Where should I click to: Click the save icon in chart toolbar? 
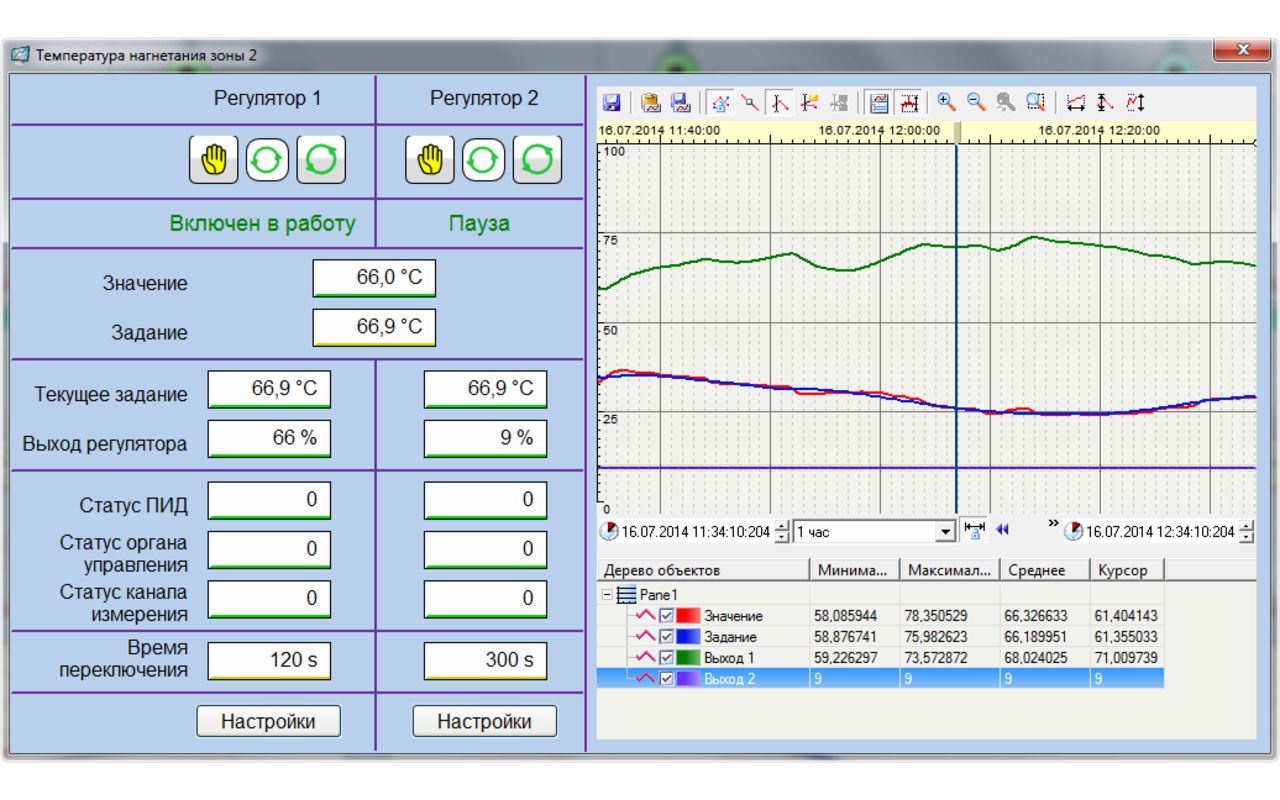[611, 103]
